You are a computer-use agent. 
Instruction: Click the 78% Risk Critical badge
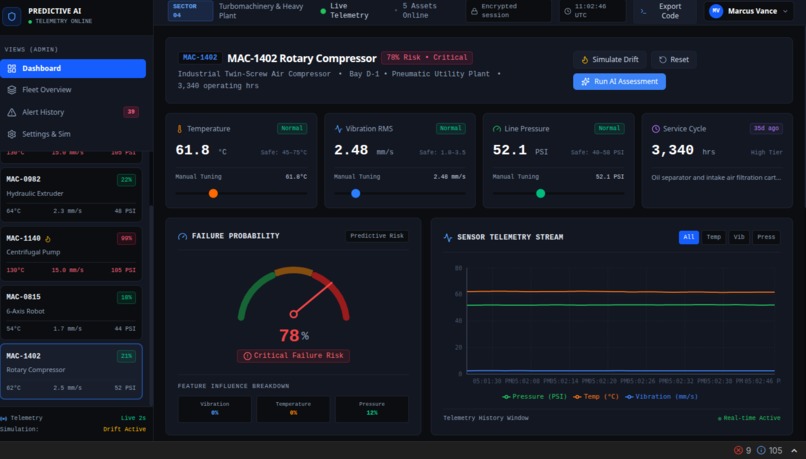(427, 58)
